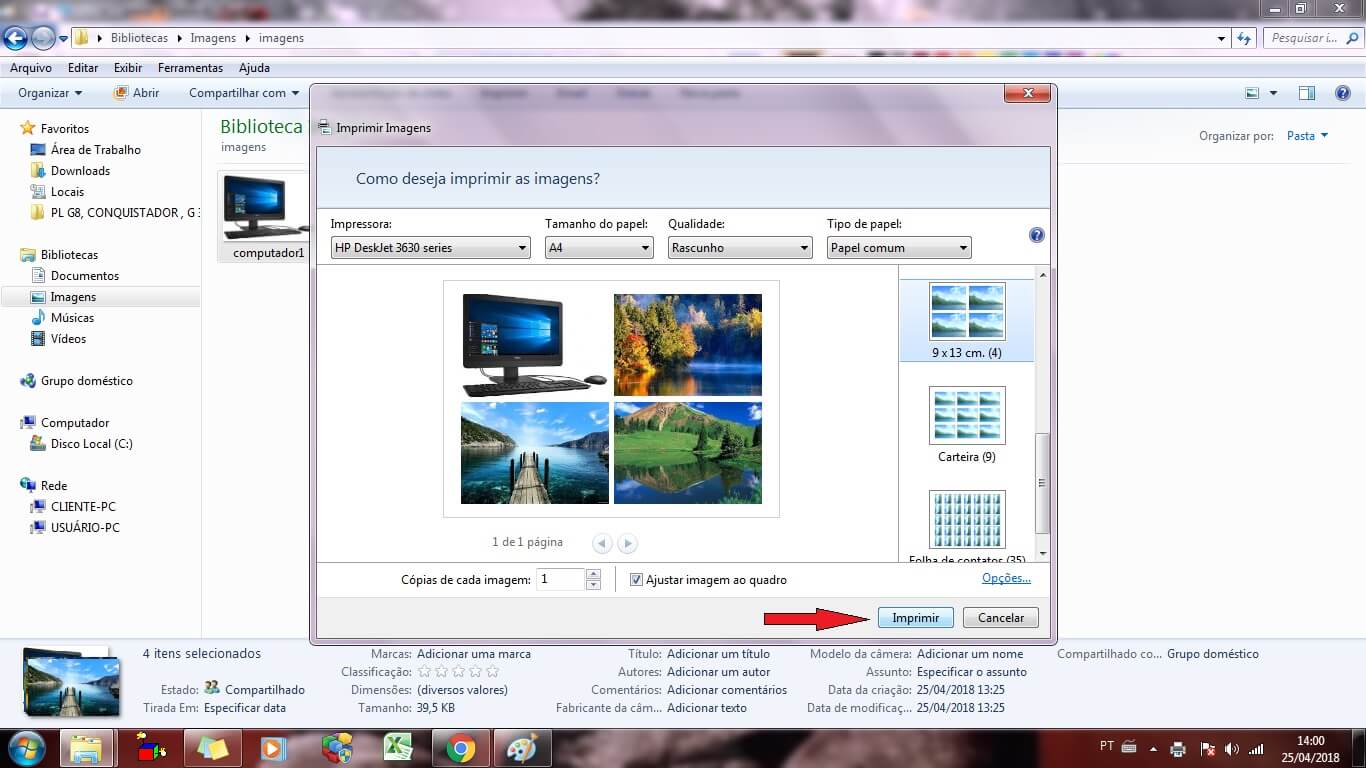Click the Windows Start button
Screen dimensions: 1366x768
click(25, 748)
